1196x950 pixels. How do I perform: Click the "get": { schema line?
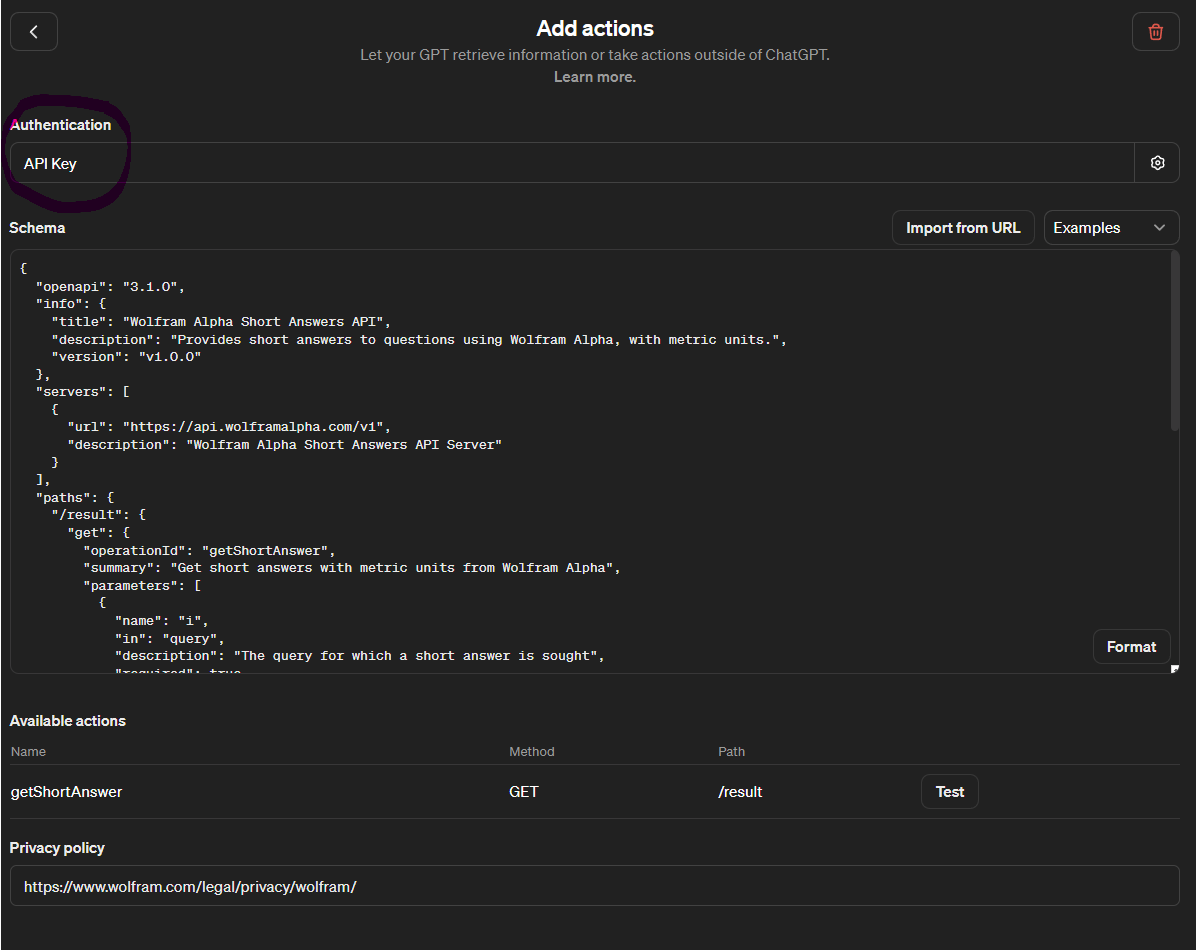(x=98, y=533)
